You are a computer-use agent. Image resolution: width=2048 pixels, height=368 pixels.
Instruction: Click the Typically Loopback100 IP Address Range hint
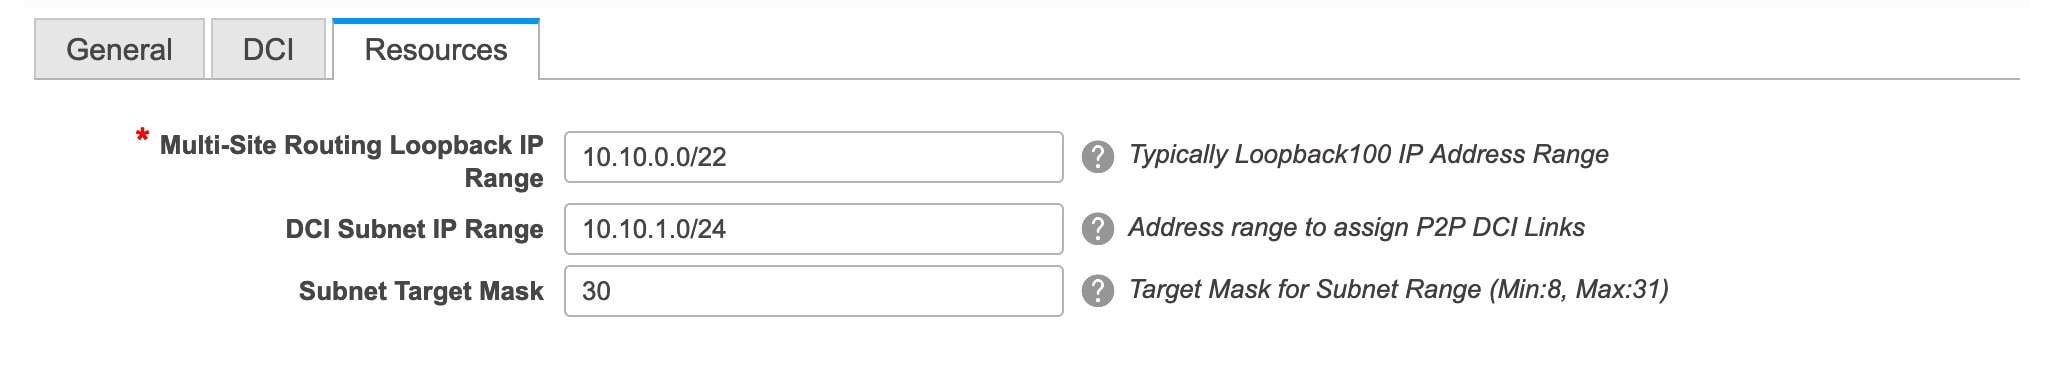pos(1368,154)
